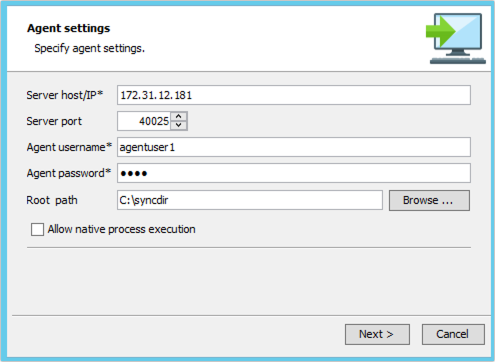The height and width of the screenshot is (362, 495).
Task: Increase server port with up arrow
Action: coord(179,116)
